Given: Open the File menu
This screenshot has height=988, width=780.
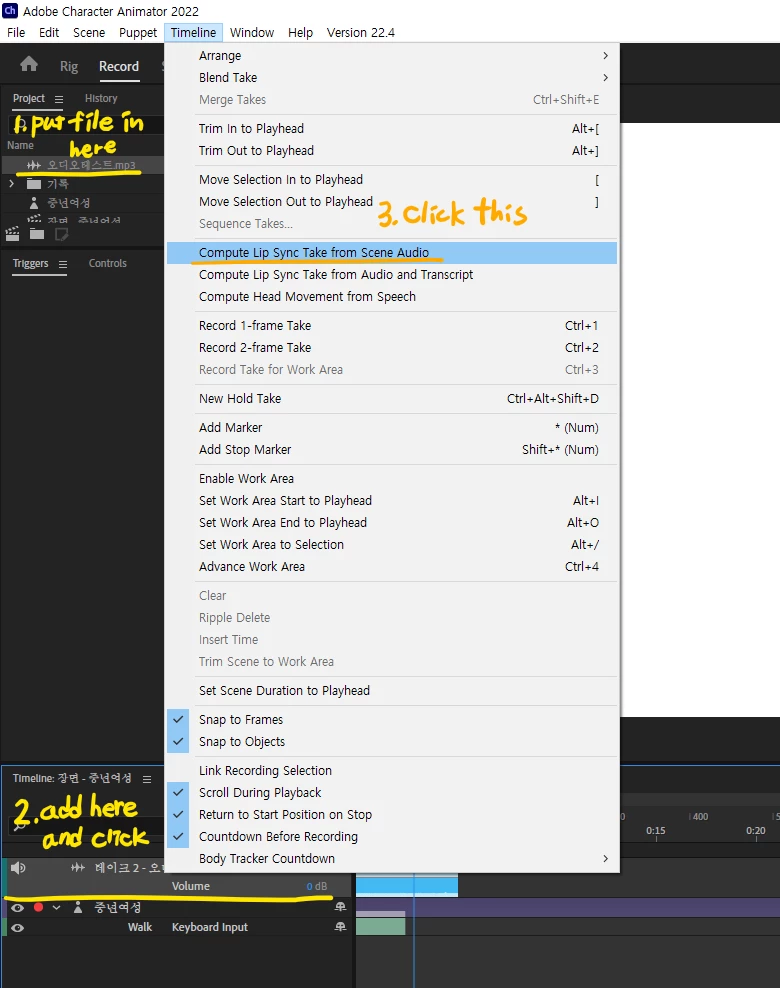Looking at the screenshot, I should [16, 32].
